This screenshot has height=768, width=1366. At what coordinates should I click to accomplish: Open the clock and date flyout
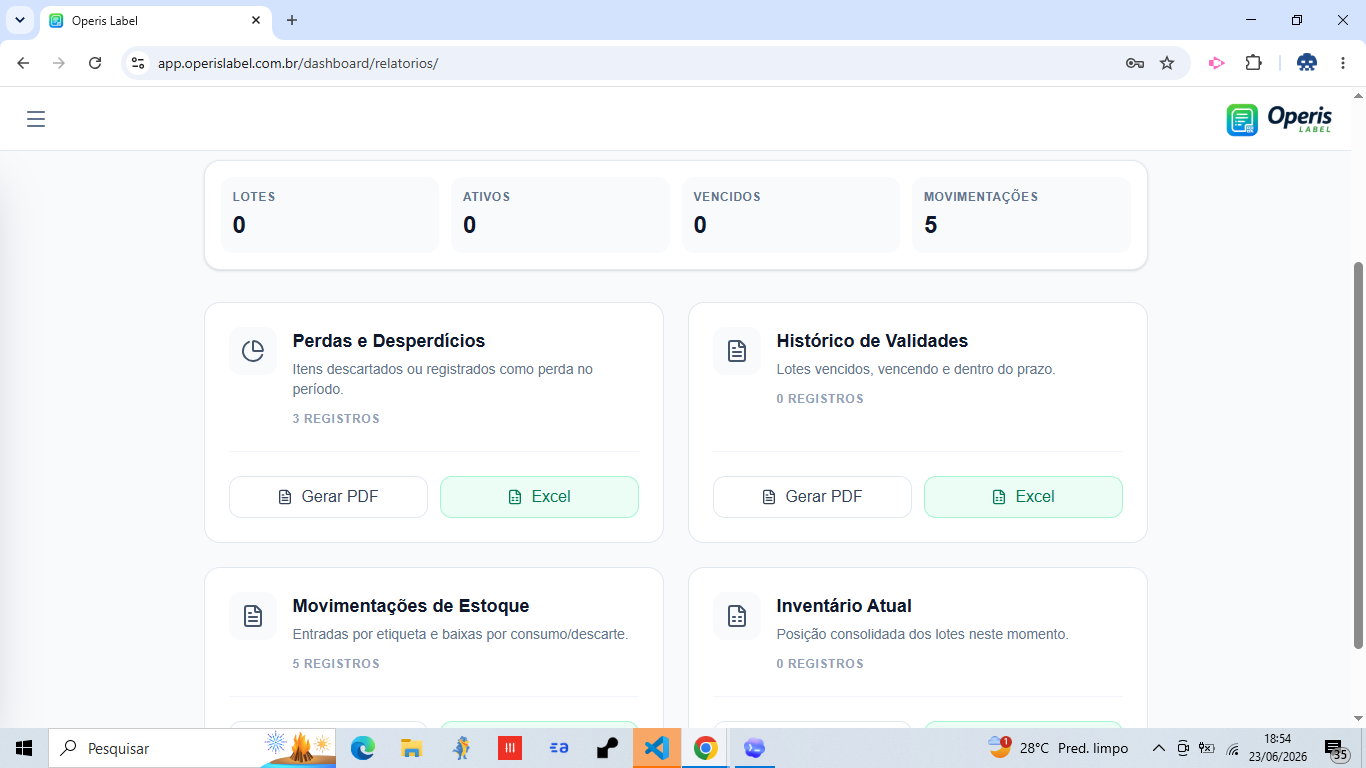coord(1277,748)
